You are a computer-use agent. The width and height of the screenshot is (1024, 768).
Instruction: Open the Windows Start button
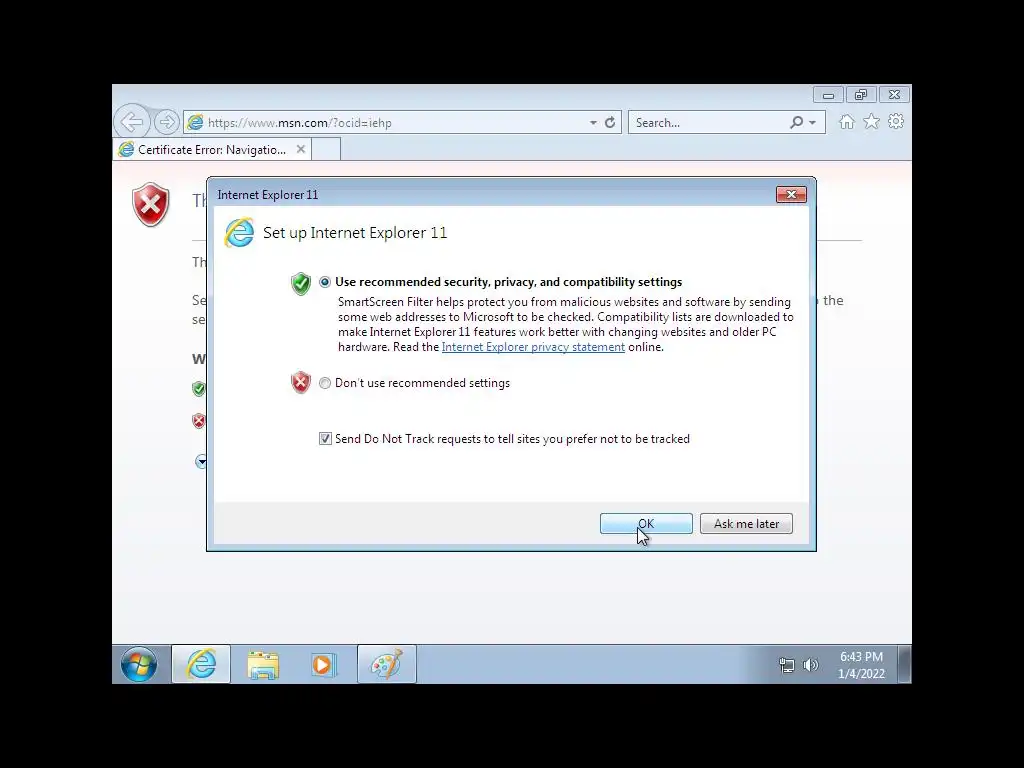pos(138,665)
